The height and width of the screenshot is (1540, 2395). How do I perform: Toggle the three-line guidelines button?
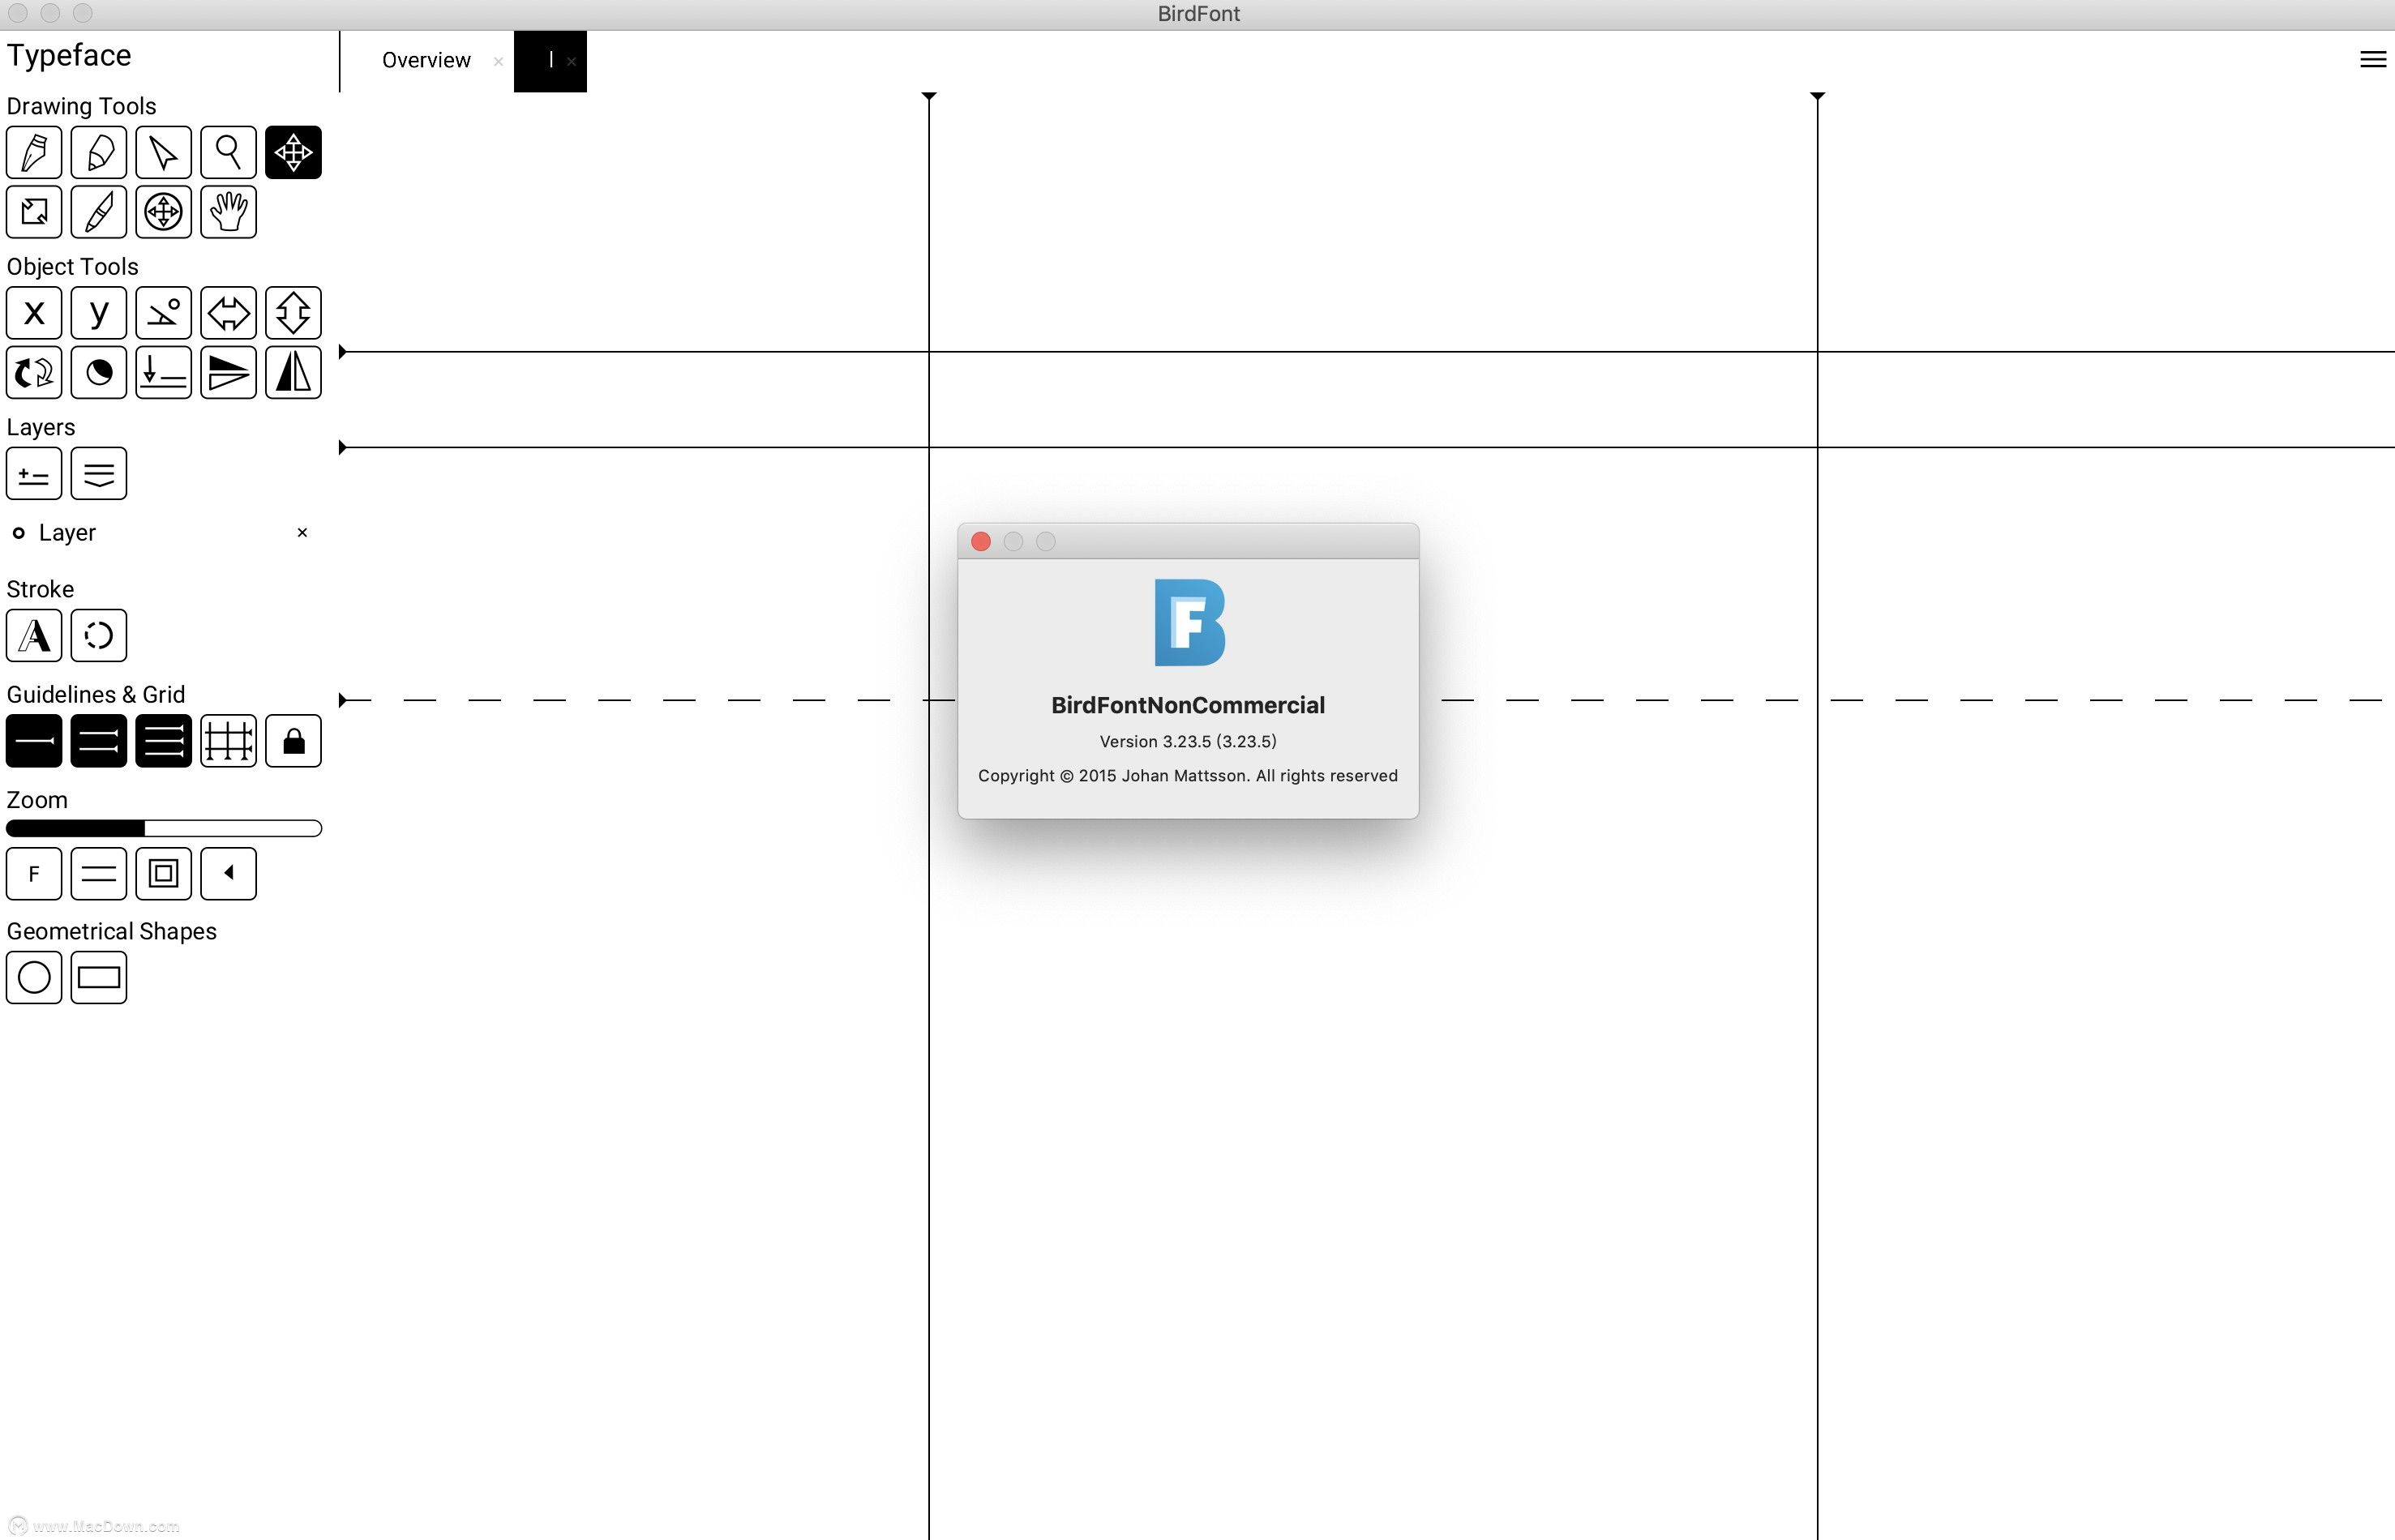click(163, 741)
